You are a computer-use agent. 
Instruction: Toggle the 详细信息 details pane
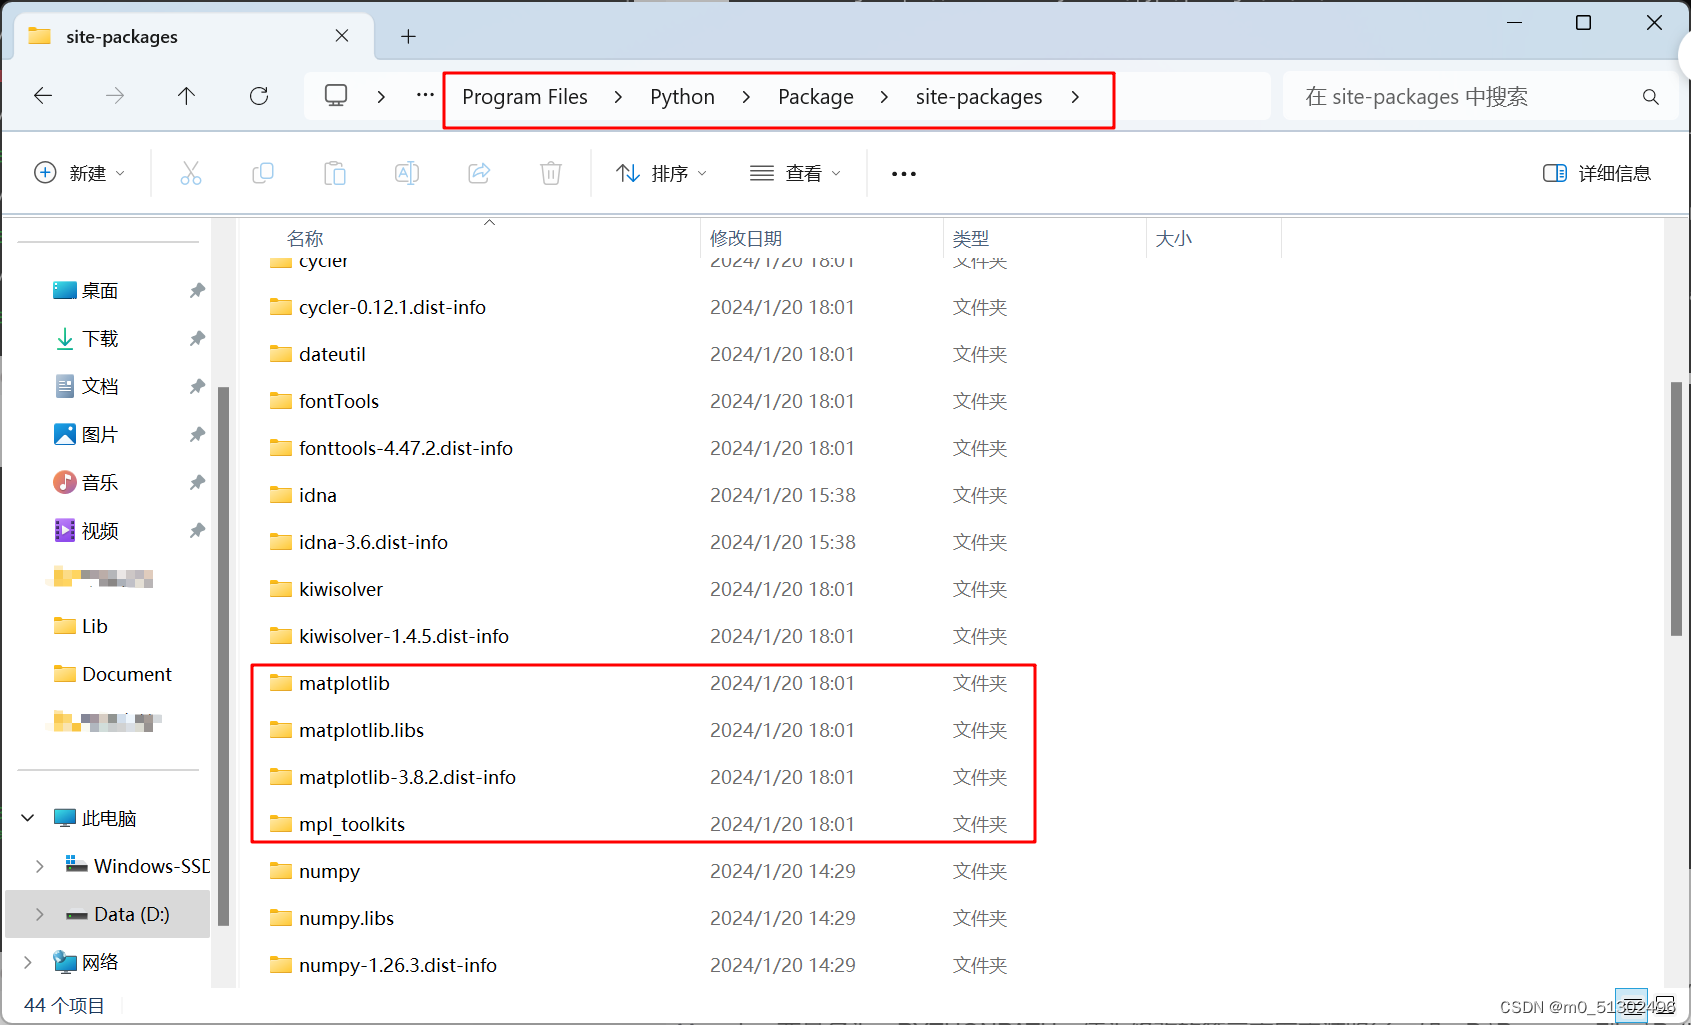pyautogui.click(x=1597, y=172)
